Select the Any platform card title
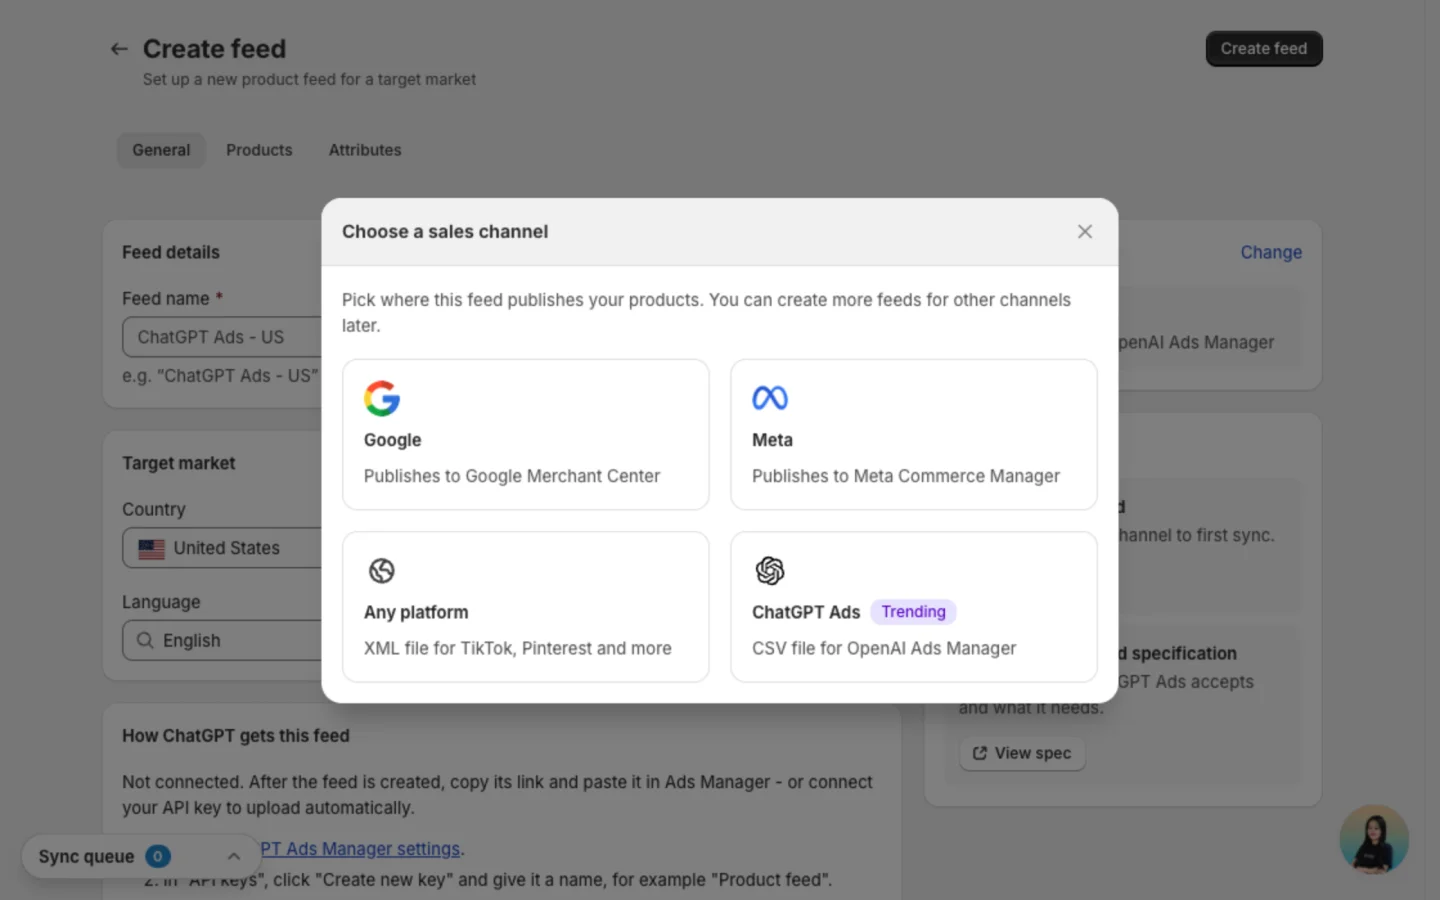This screenshot has width=1440, height=900. point(416,612)
